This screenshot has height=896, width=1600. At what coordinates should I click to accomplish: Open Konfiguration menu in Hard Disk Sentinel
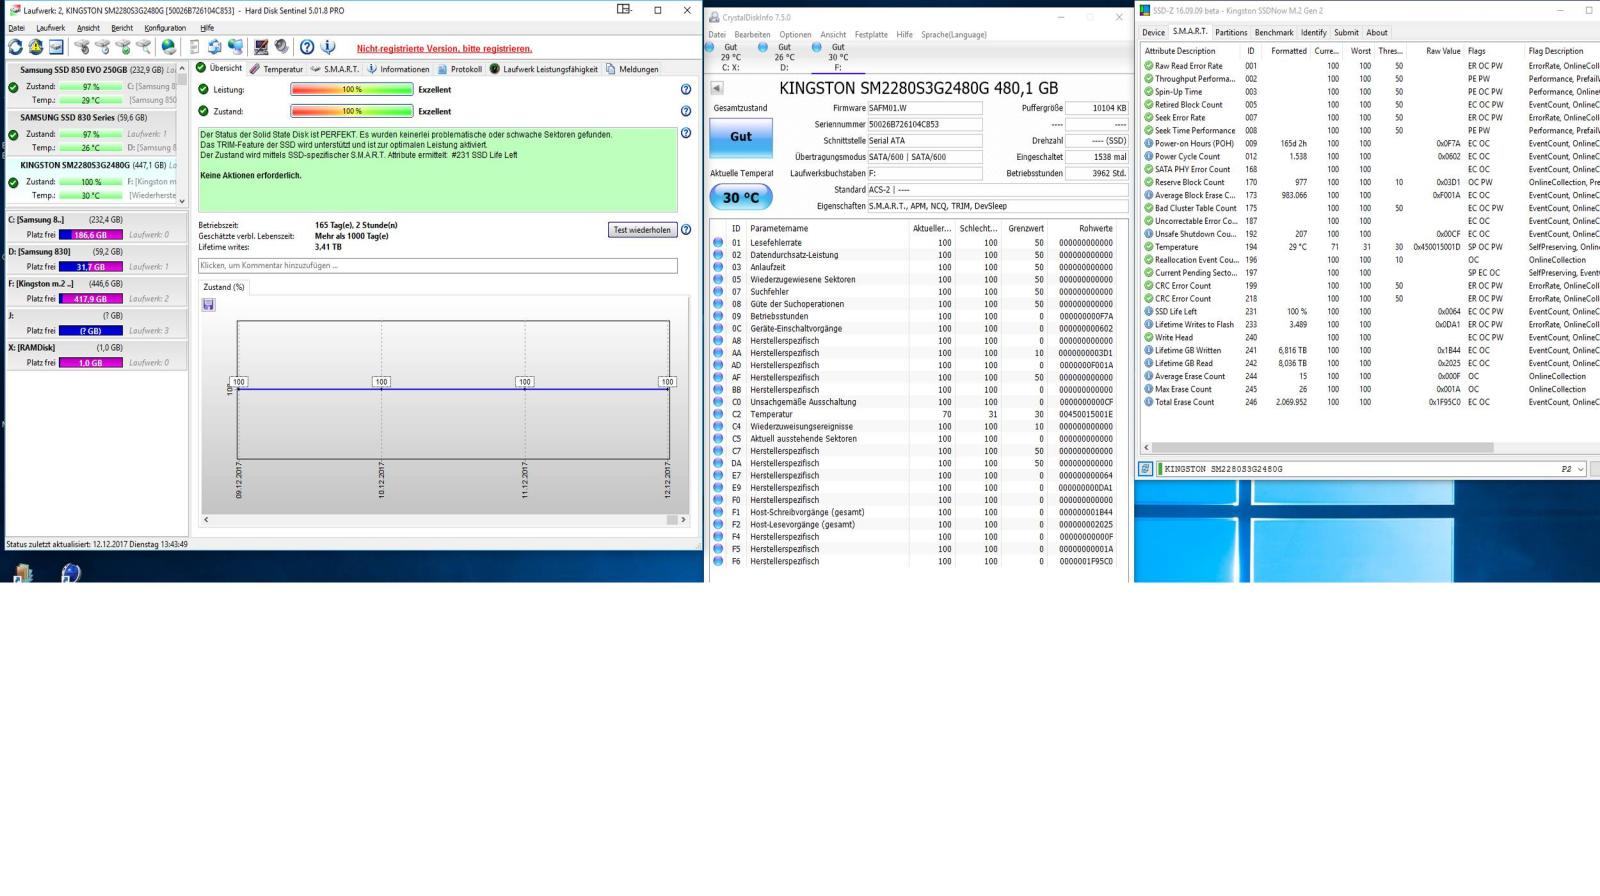pyautogui.click(x=165, y=28)
